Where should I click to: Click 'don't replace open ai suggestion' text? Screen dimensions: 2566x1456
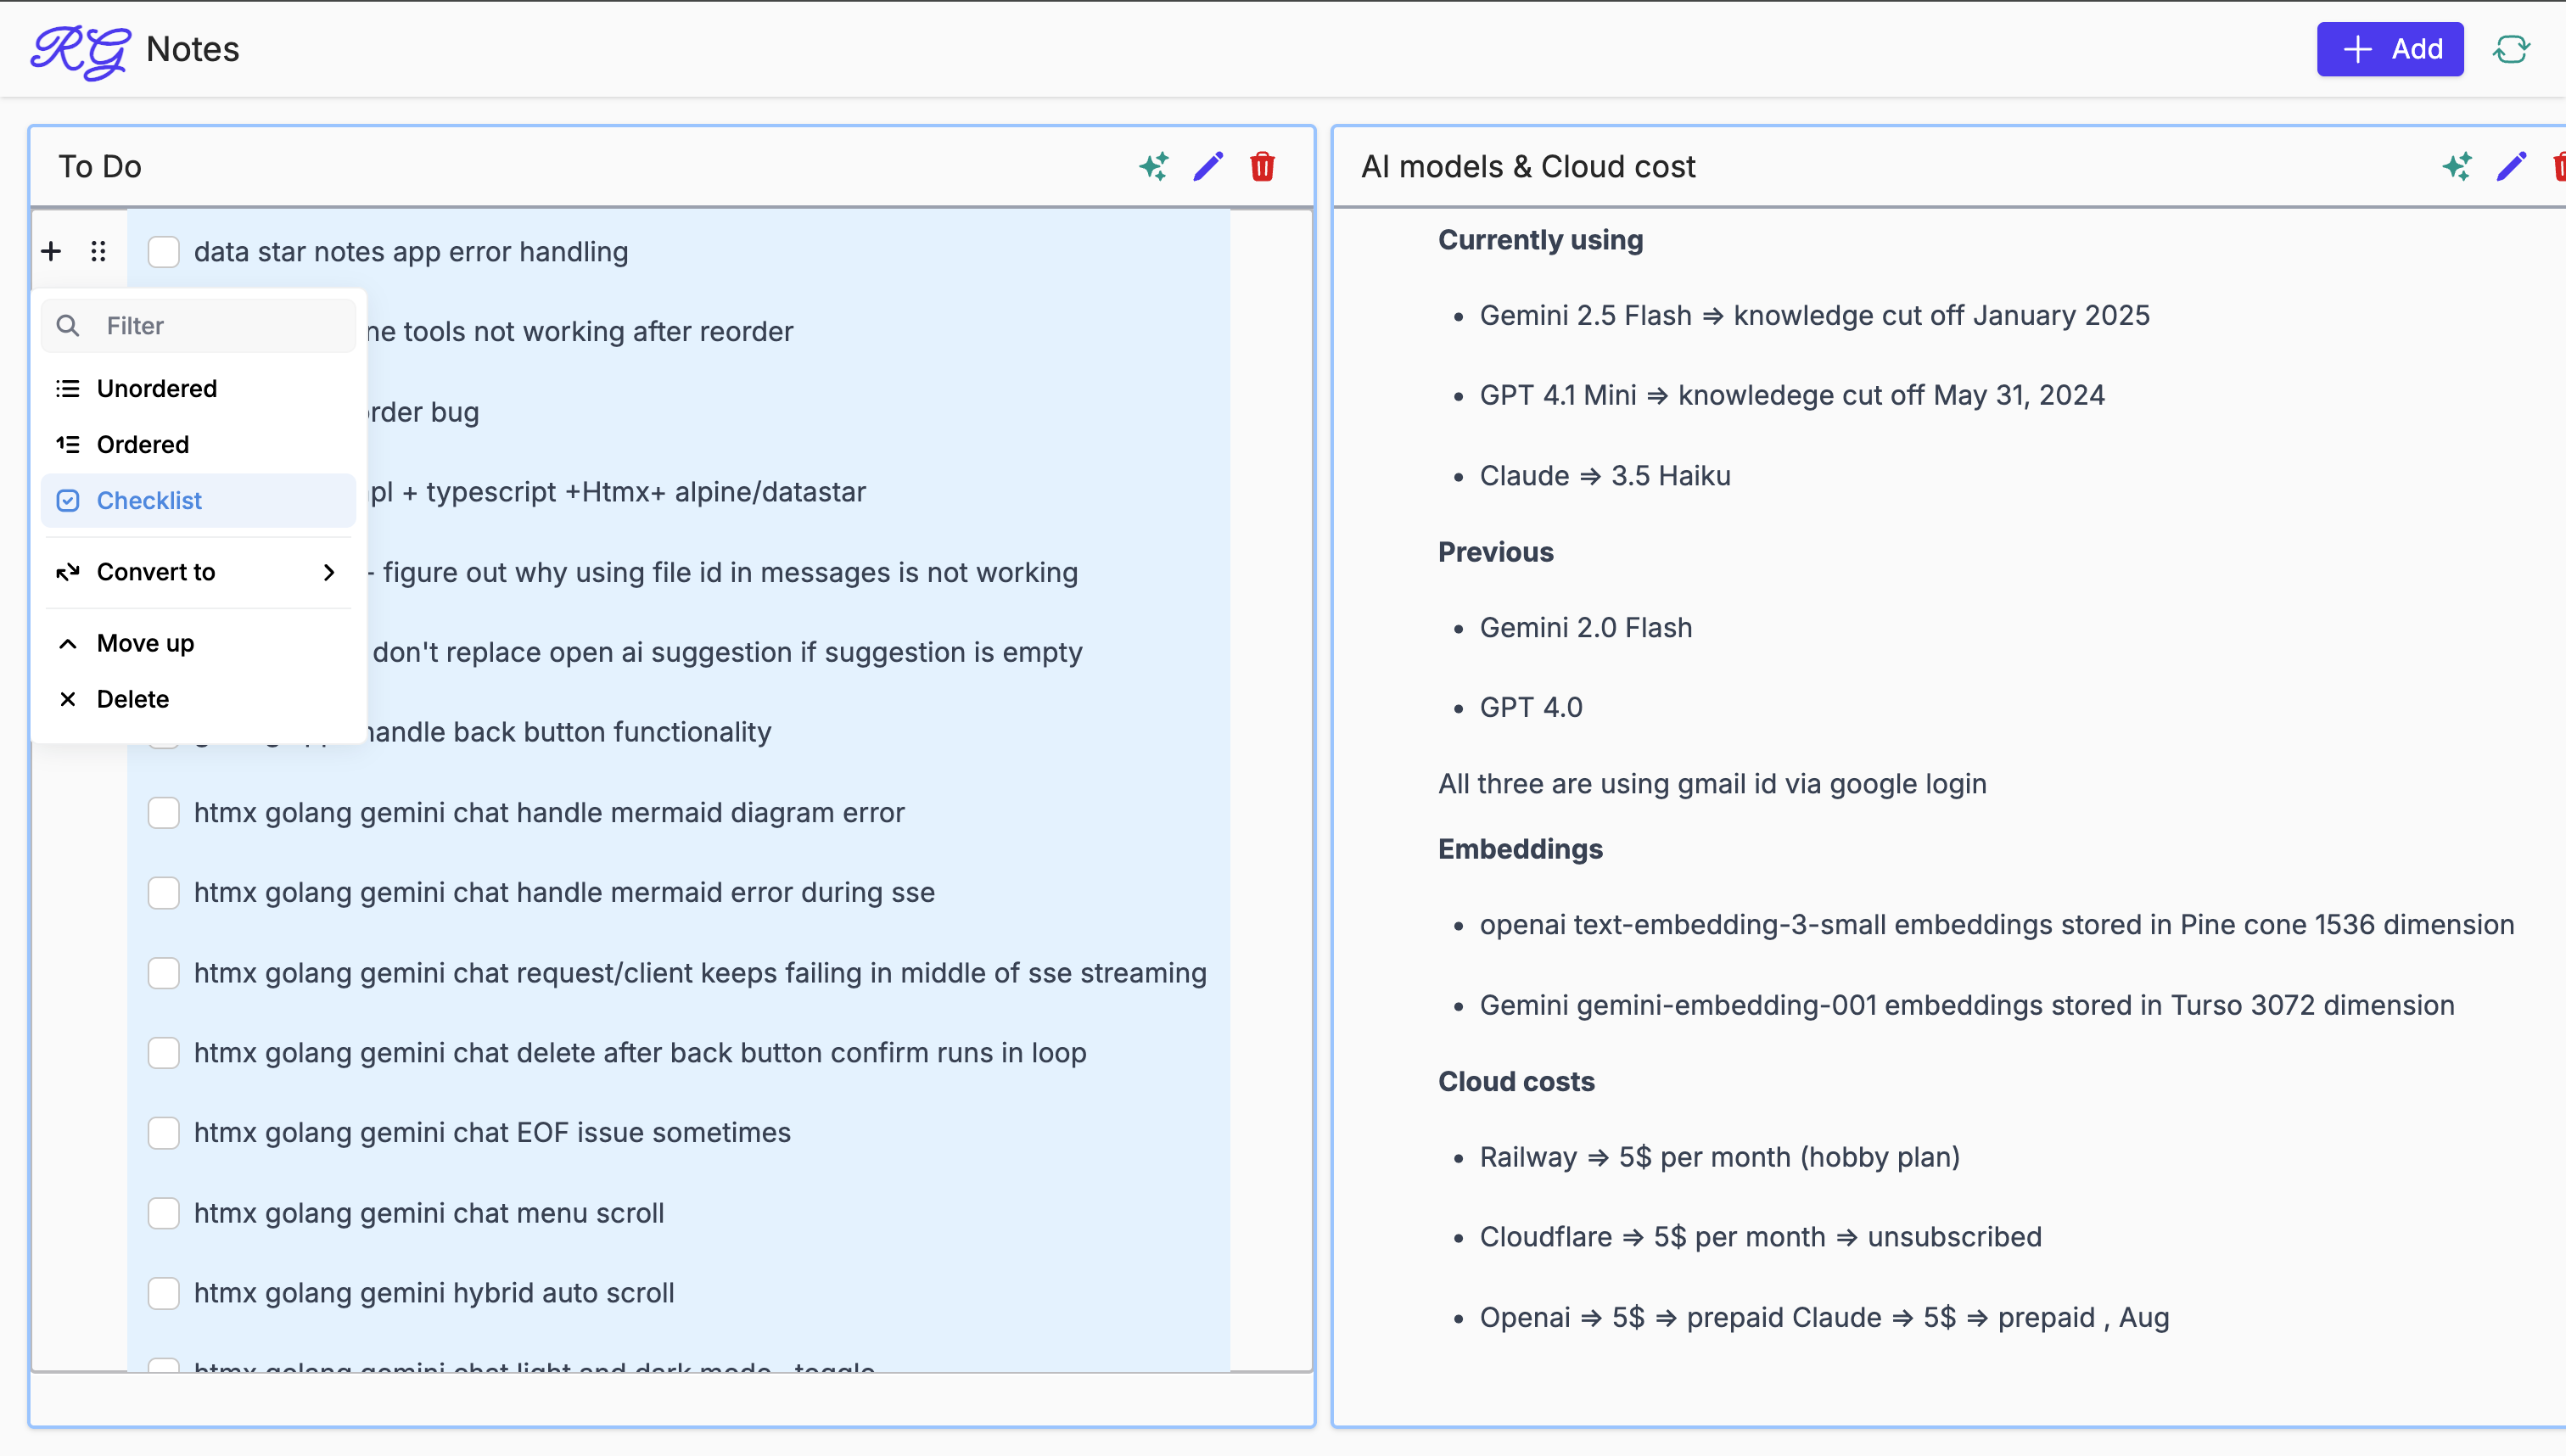tap(727, 653)
